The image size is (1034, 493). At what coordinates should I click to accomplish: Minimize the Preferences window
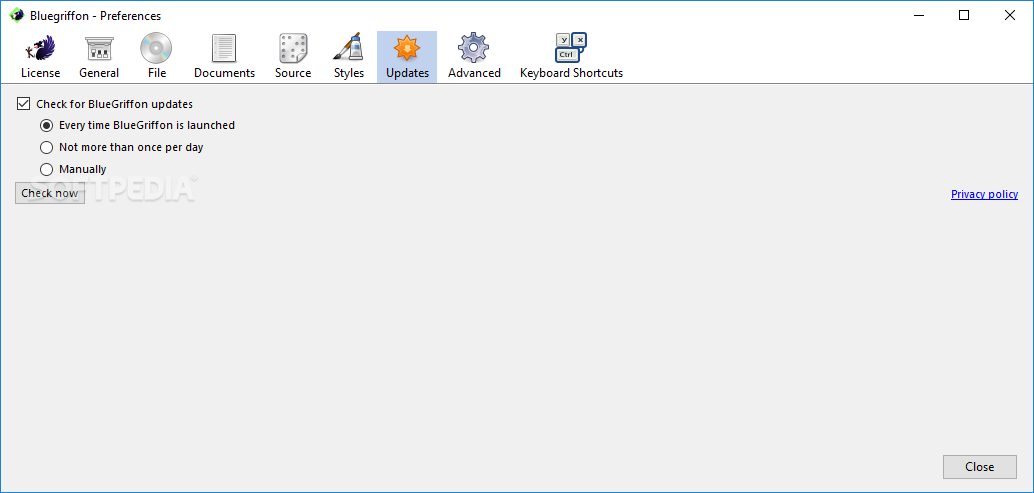click(917, 15)
